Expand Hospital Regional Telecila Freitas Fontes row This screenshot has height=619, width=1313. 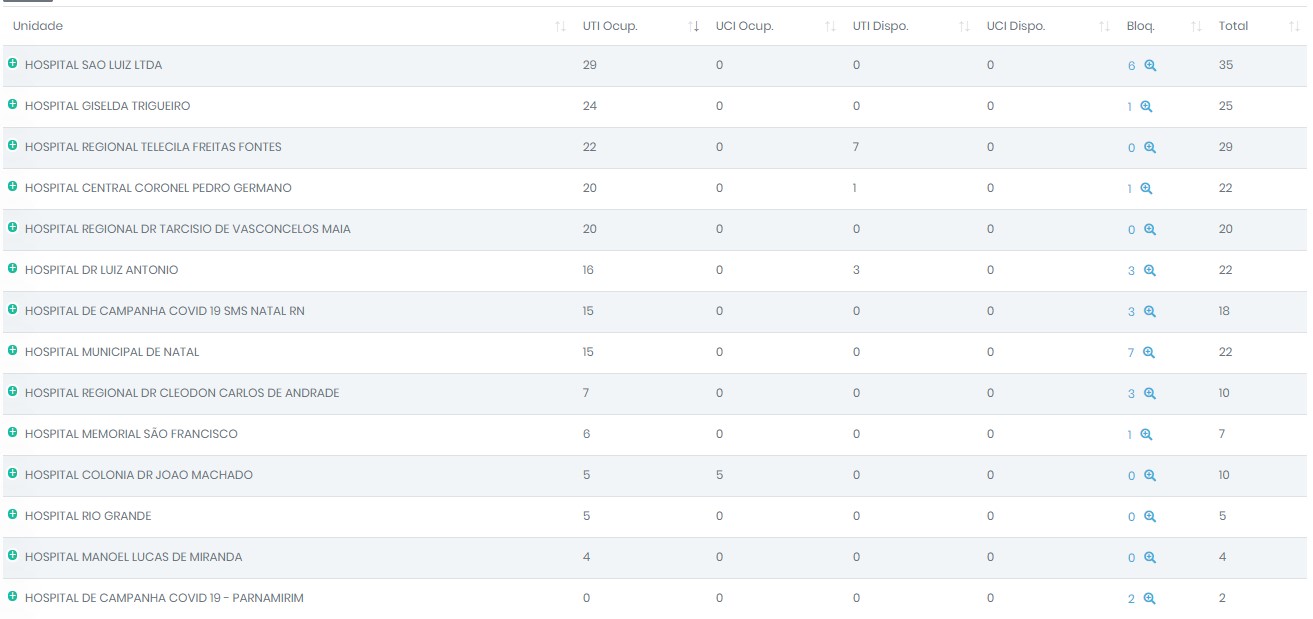point(13,146)
